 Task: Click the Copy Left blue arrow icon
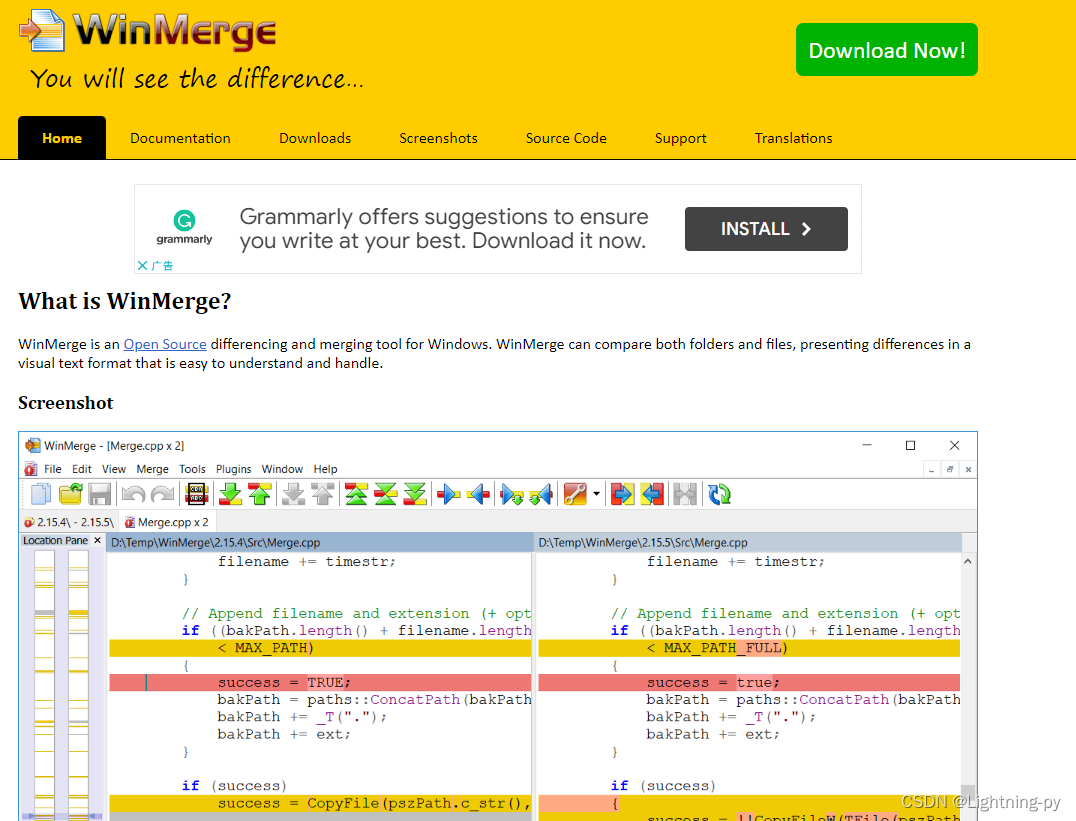pos(478,494)
